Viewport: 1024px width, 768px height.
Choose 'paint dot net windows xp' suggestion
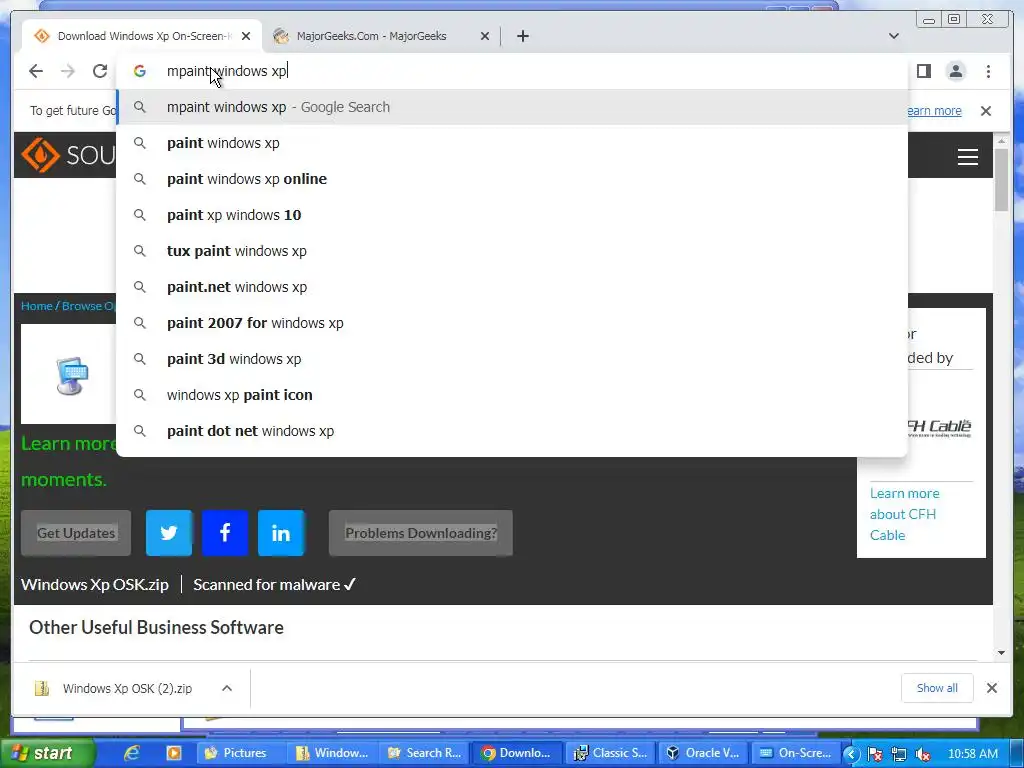pos(512,430)
